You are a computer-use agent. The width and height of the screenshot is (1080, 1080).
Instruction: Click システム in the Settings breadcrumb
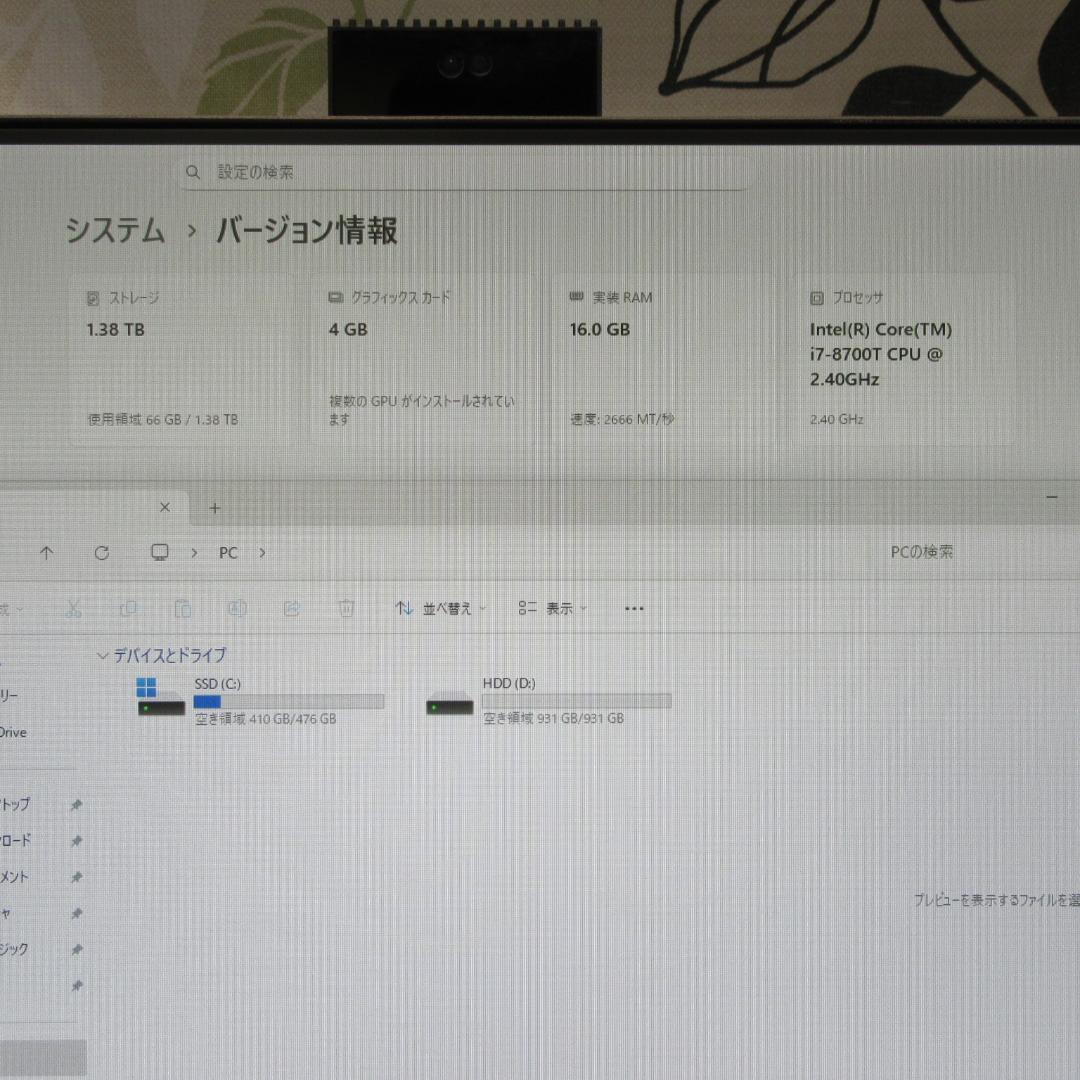point(114,231)
